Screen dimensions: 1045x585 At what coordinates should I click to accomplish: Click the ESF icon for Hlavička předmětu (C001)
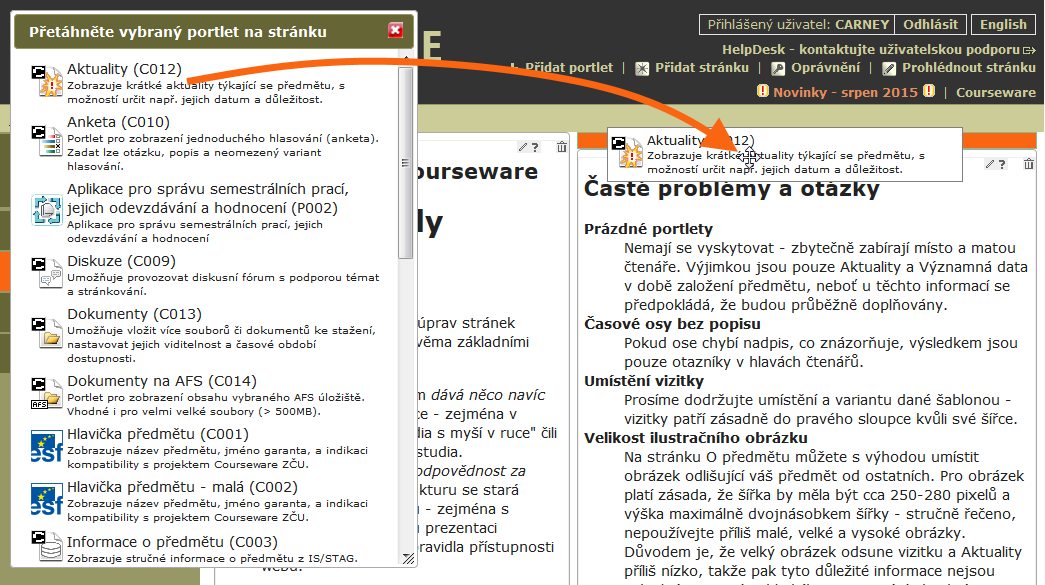click(47, 446)
